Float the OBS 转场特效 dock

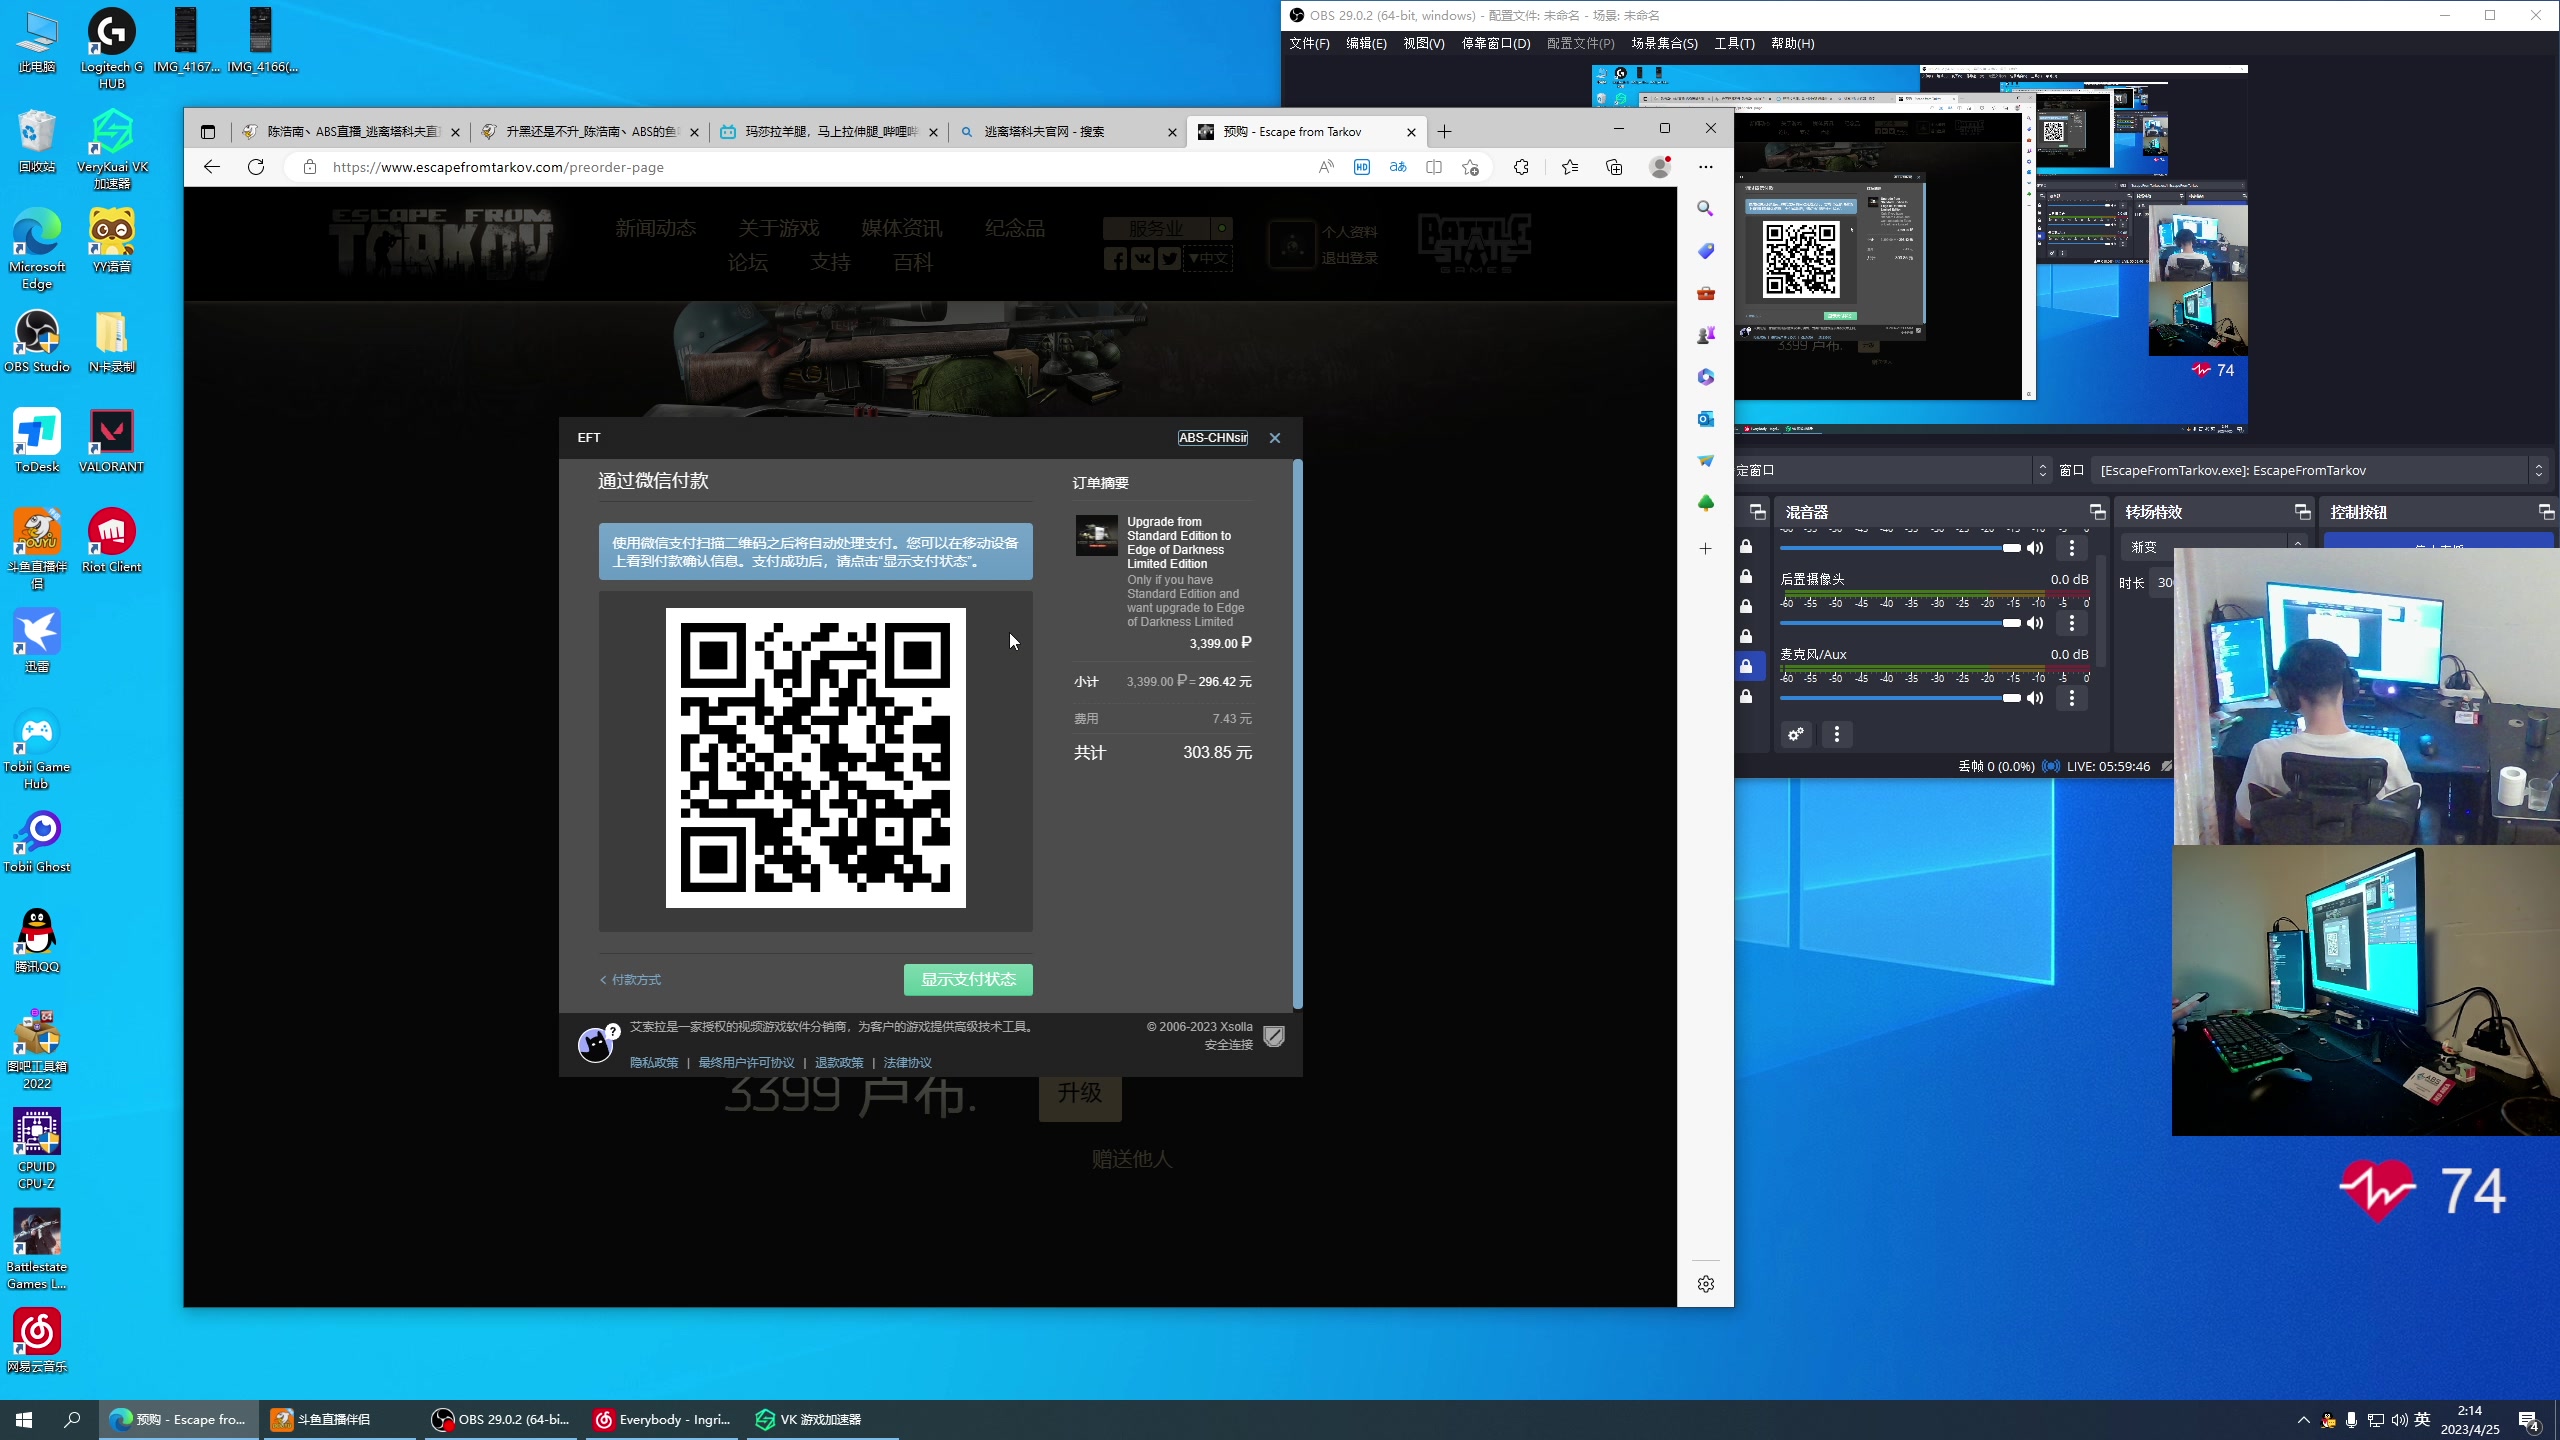click(x=2303, y=512)
